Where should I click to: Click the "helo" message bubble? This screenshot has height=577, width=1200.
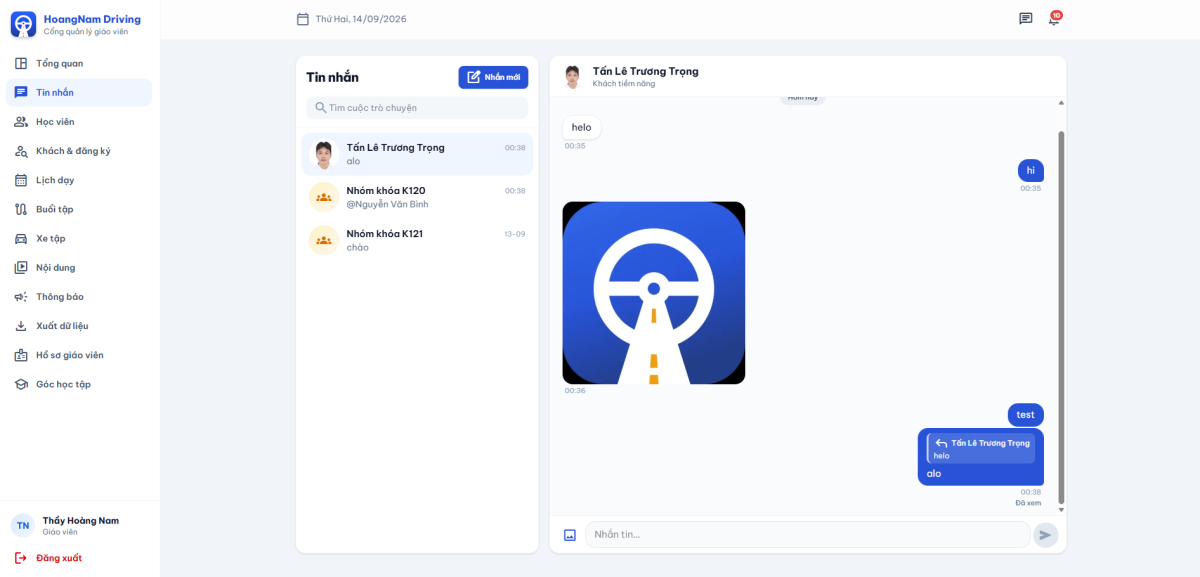[582, 127]
